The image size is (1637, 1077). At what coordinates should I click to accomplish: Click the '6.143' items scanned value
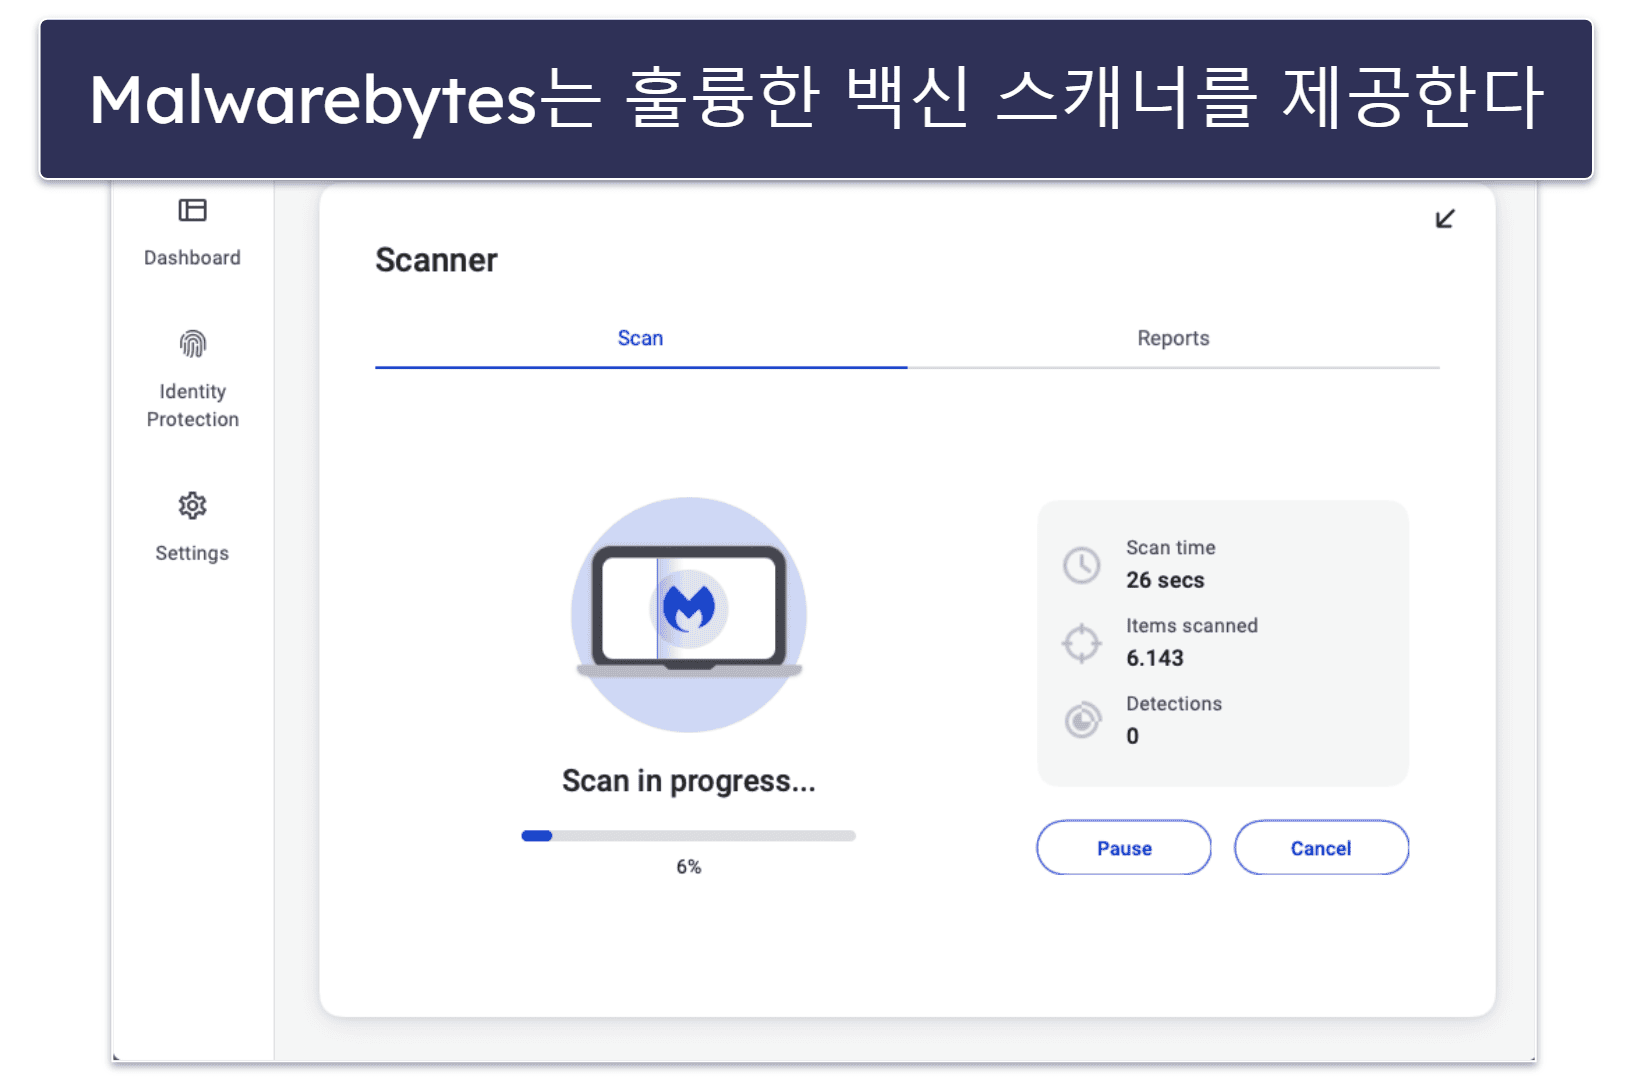1155,658
